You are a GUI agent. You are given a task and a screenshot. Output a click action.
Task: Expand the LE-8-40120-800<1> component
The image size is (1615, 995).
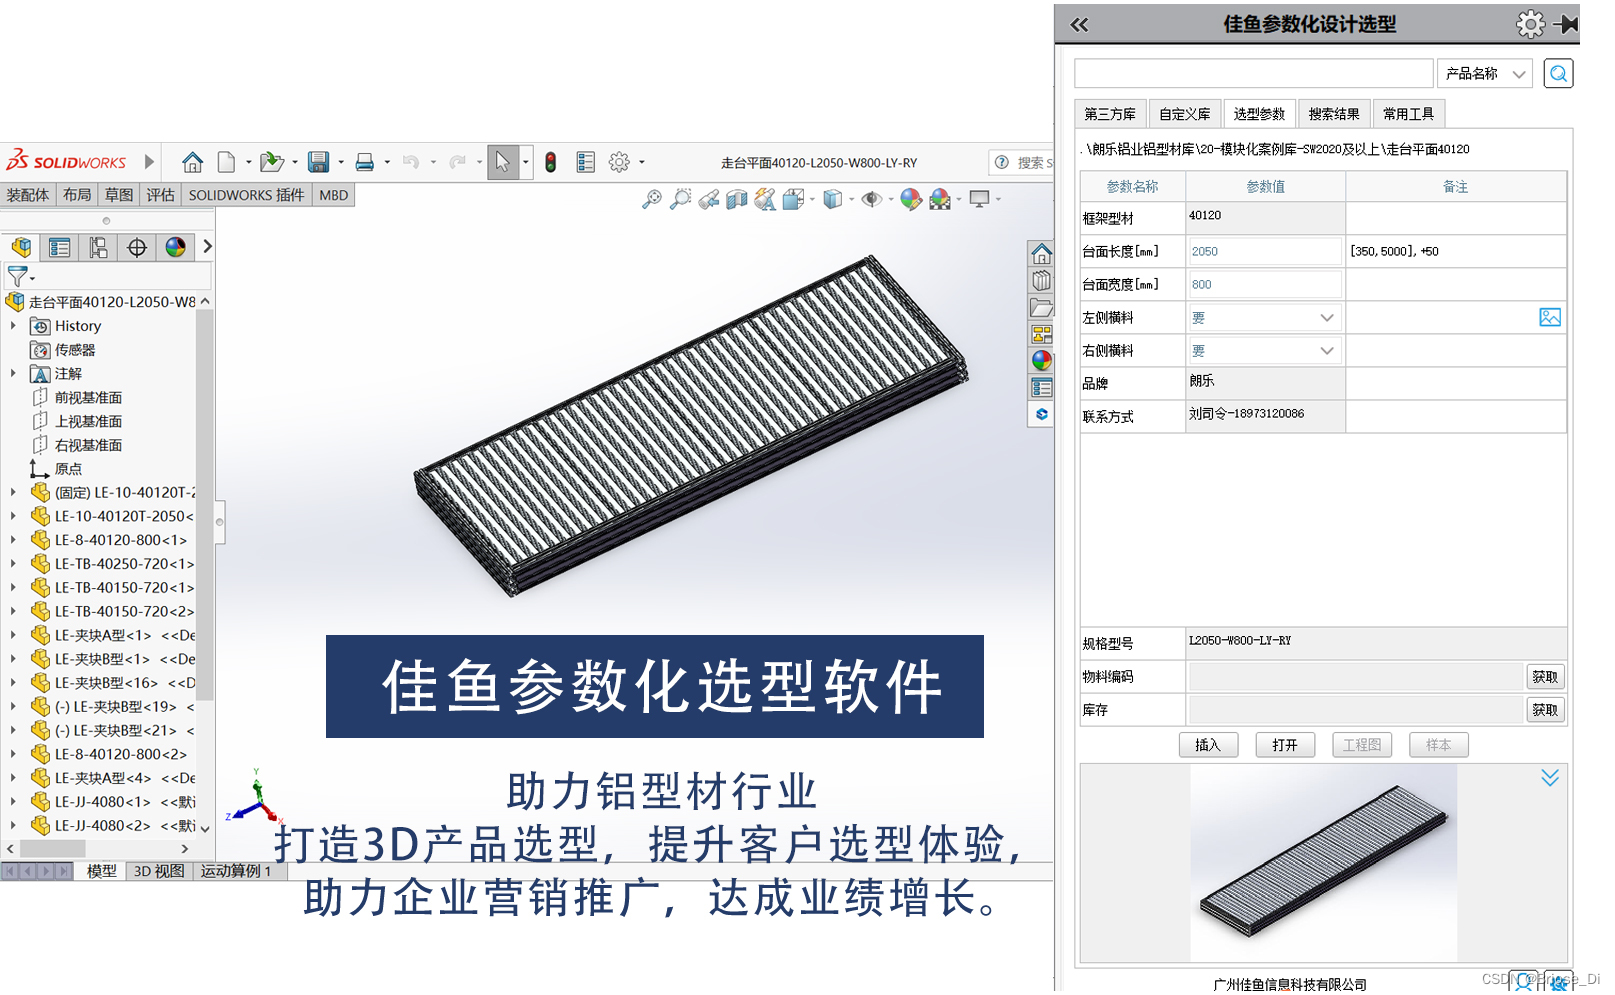coord(12,540)
